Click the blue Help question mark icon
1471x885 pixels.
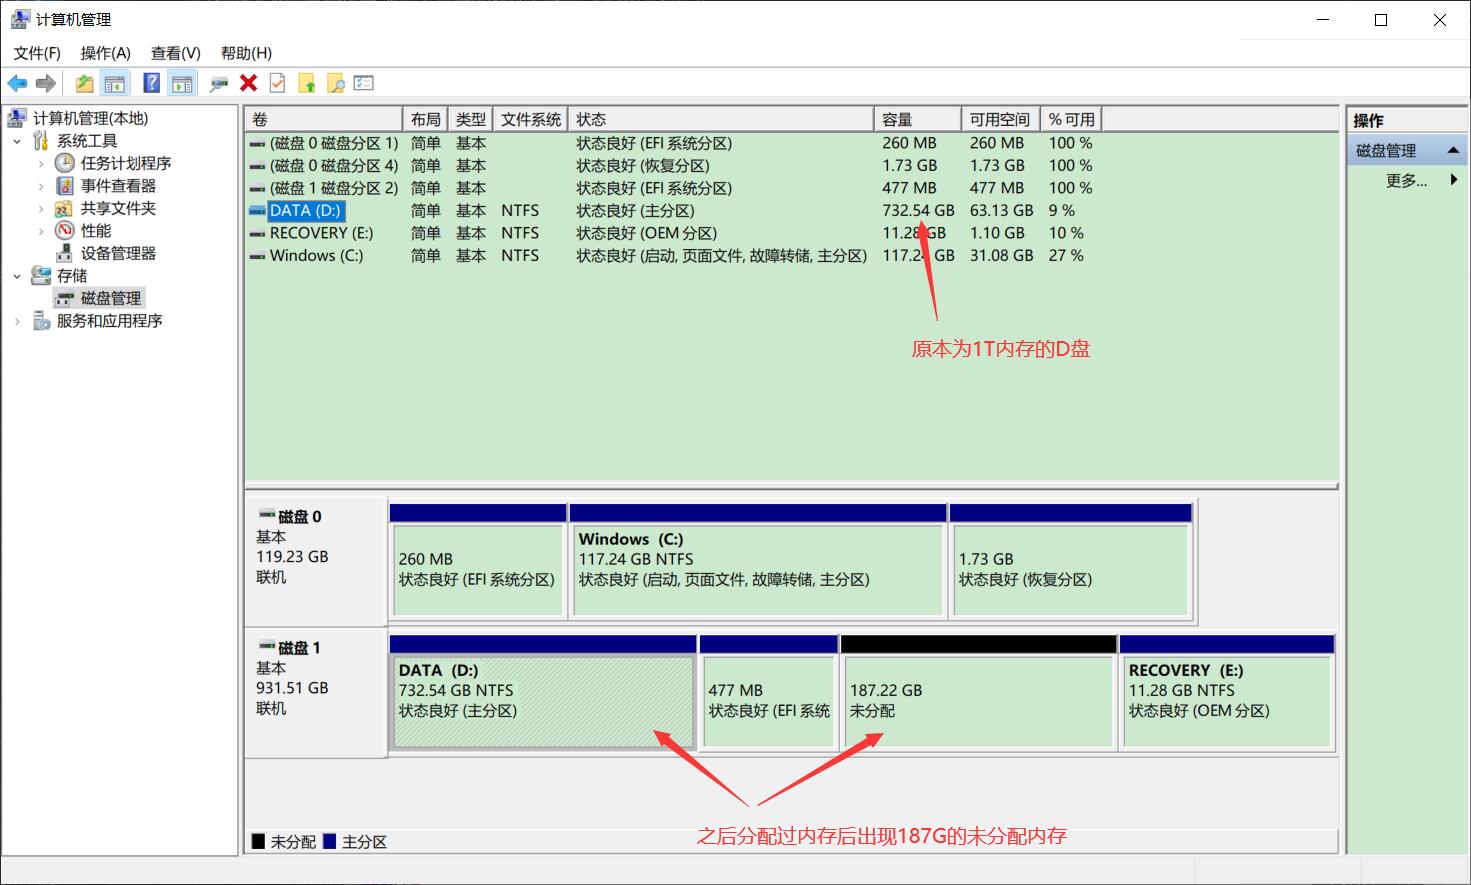click(x=152, y=84)
